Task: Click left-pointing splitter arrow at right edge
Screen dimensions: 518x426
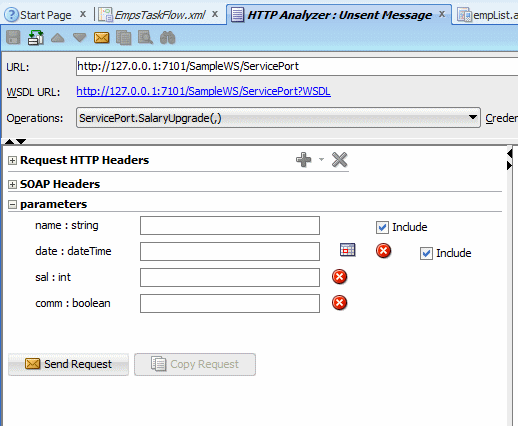Action: pyautogui.click(x=509, y=154)
